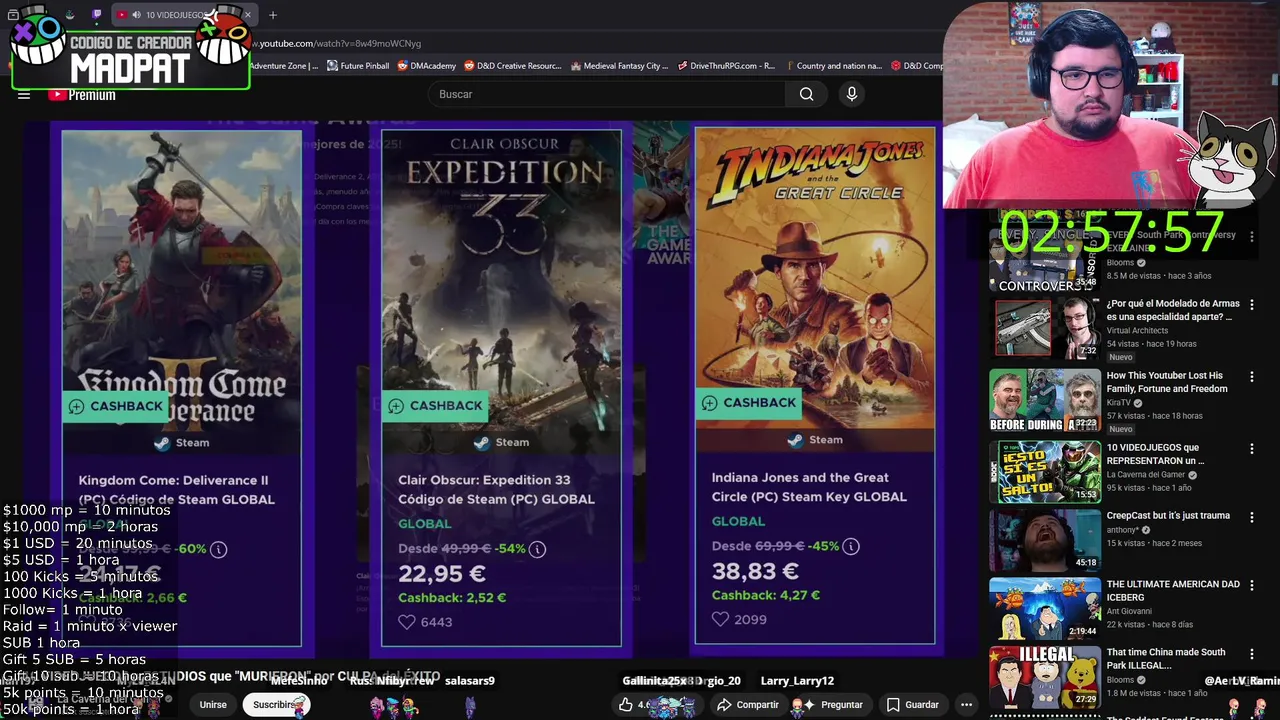Switch to the pinned Twitch tab

(x=96, y=15)
